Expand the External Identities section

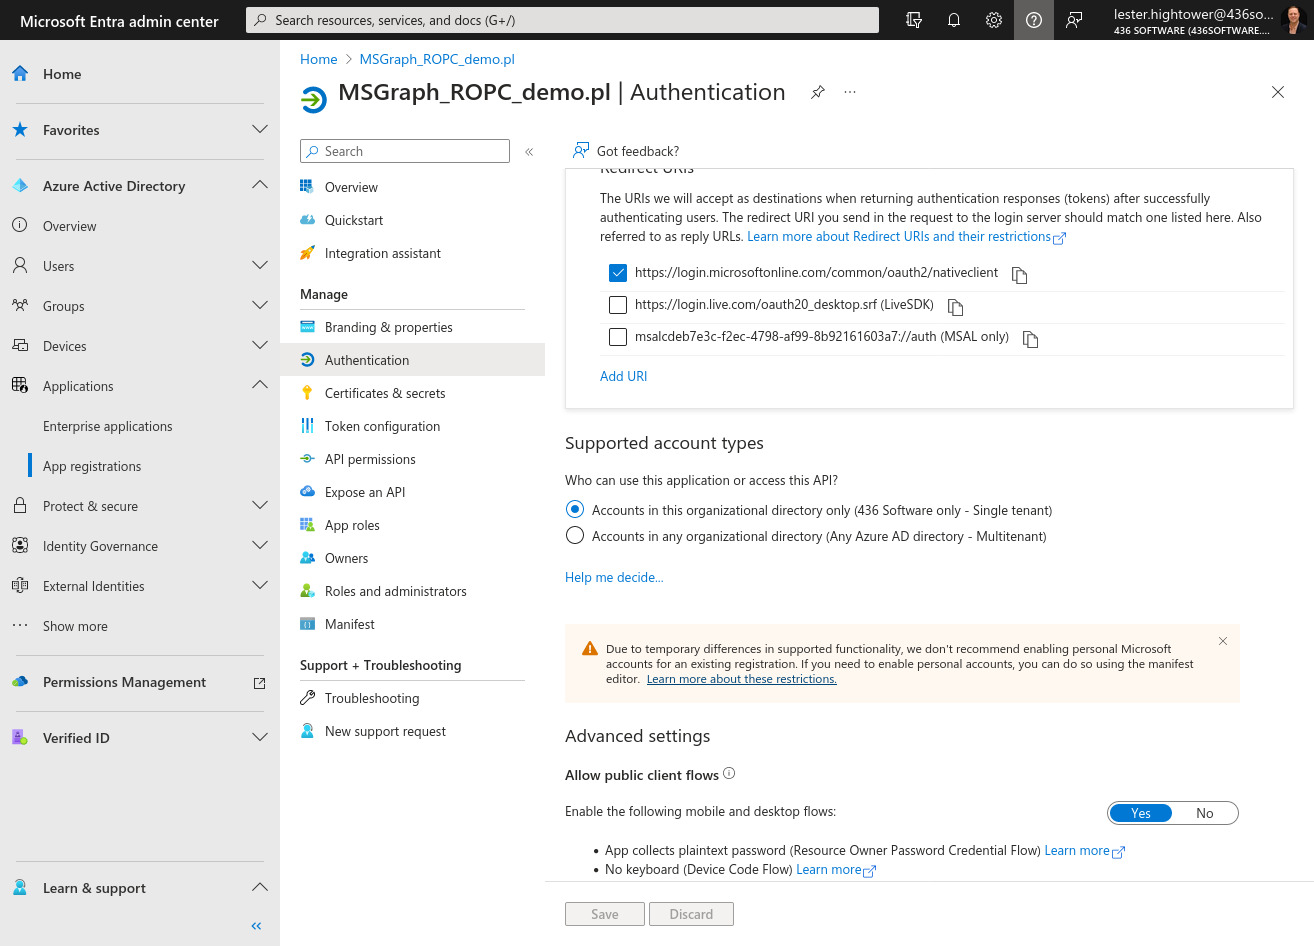tap(259, 585)
